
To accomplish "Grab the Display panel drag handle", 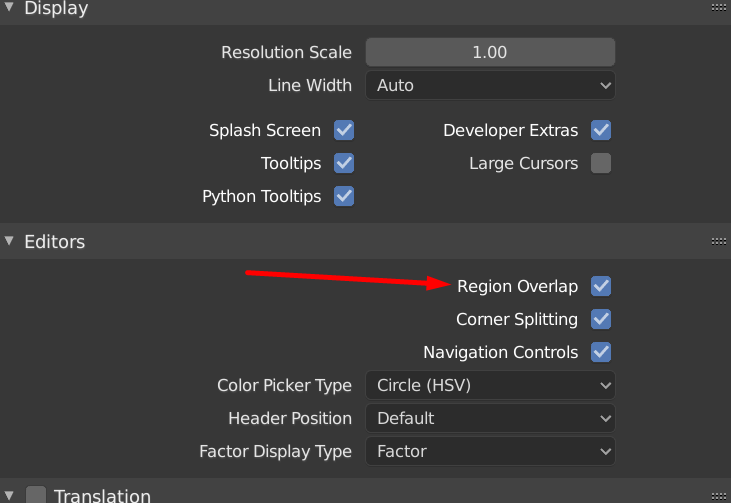I will click(x=718, y=8).
